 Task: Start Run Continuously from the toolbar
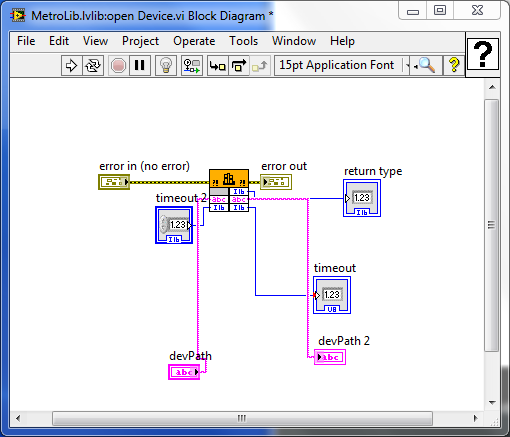[93, 65]
